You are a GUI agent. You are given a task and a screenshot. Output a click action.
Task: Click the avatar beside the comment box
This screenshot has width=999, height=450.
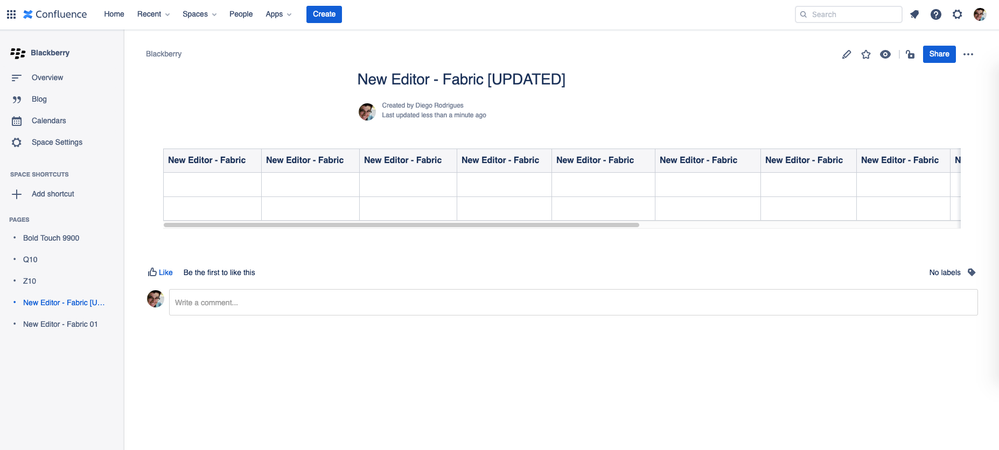point(155,299)
